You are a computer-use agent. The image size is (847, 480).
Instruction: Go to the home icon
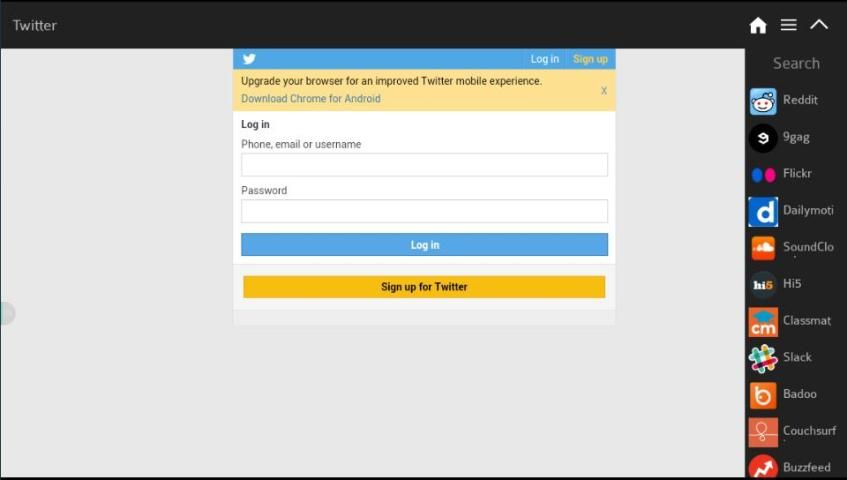point(758,25)
